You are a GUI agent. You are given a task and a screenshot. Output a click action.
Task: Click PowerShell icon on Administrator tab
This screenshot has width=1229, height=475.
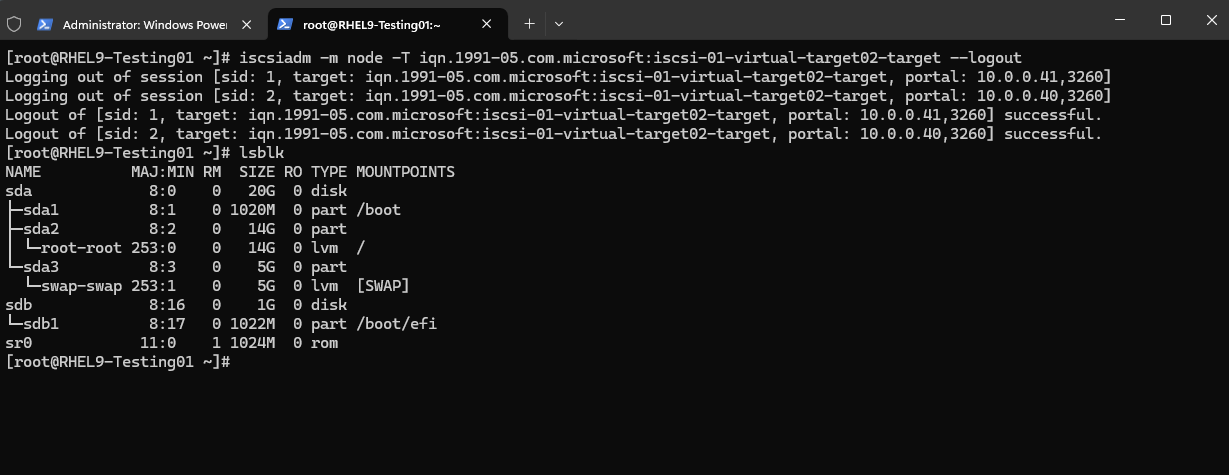pyautogui.click(x=45, y=23)
